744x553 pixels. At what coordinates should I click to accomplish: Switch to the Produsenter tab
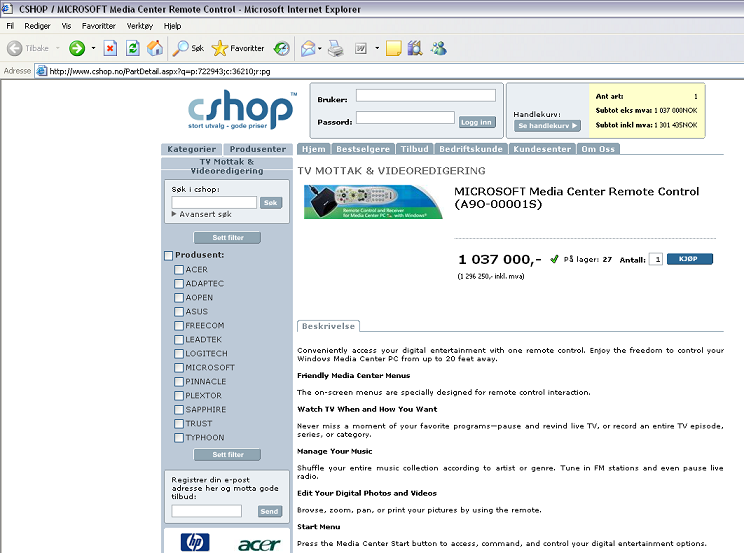[x=258, y=149]
